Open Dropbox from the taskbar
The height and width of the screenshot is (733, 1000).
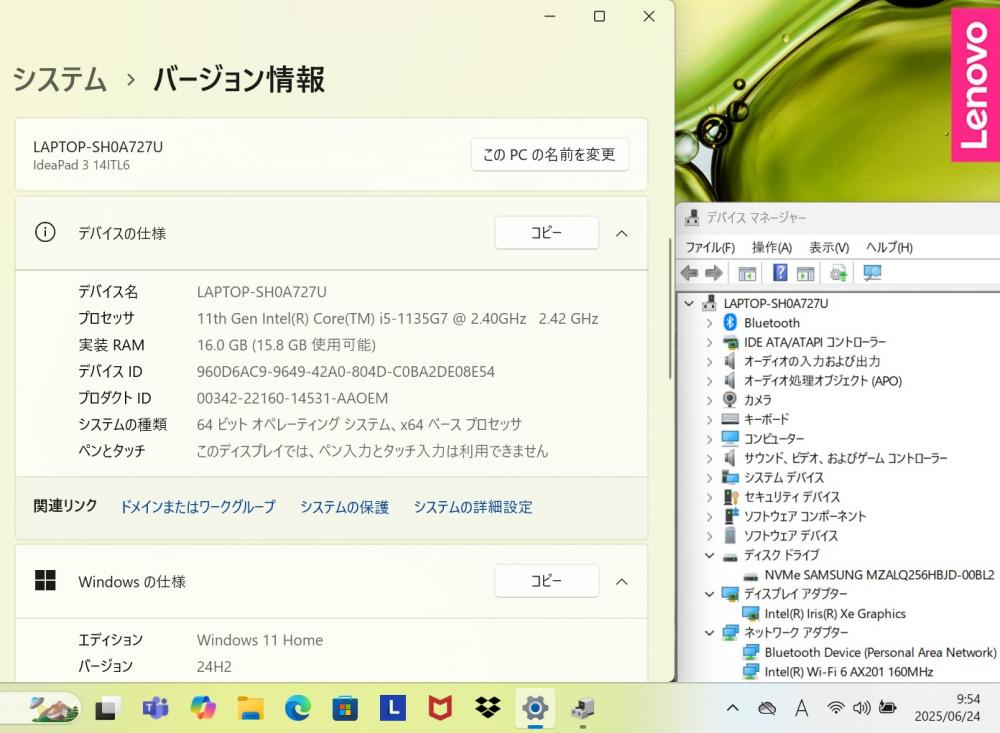click(x=488, y=707)
